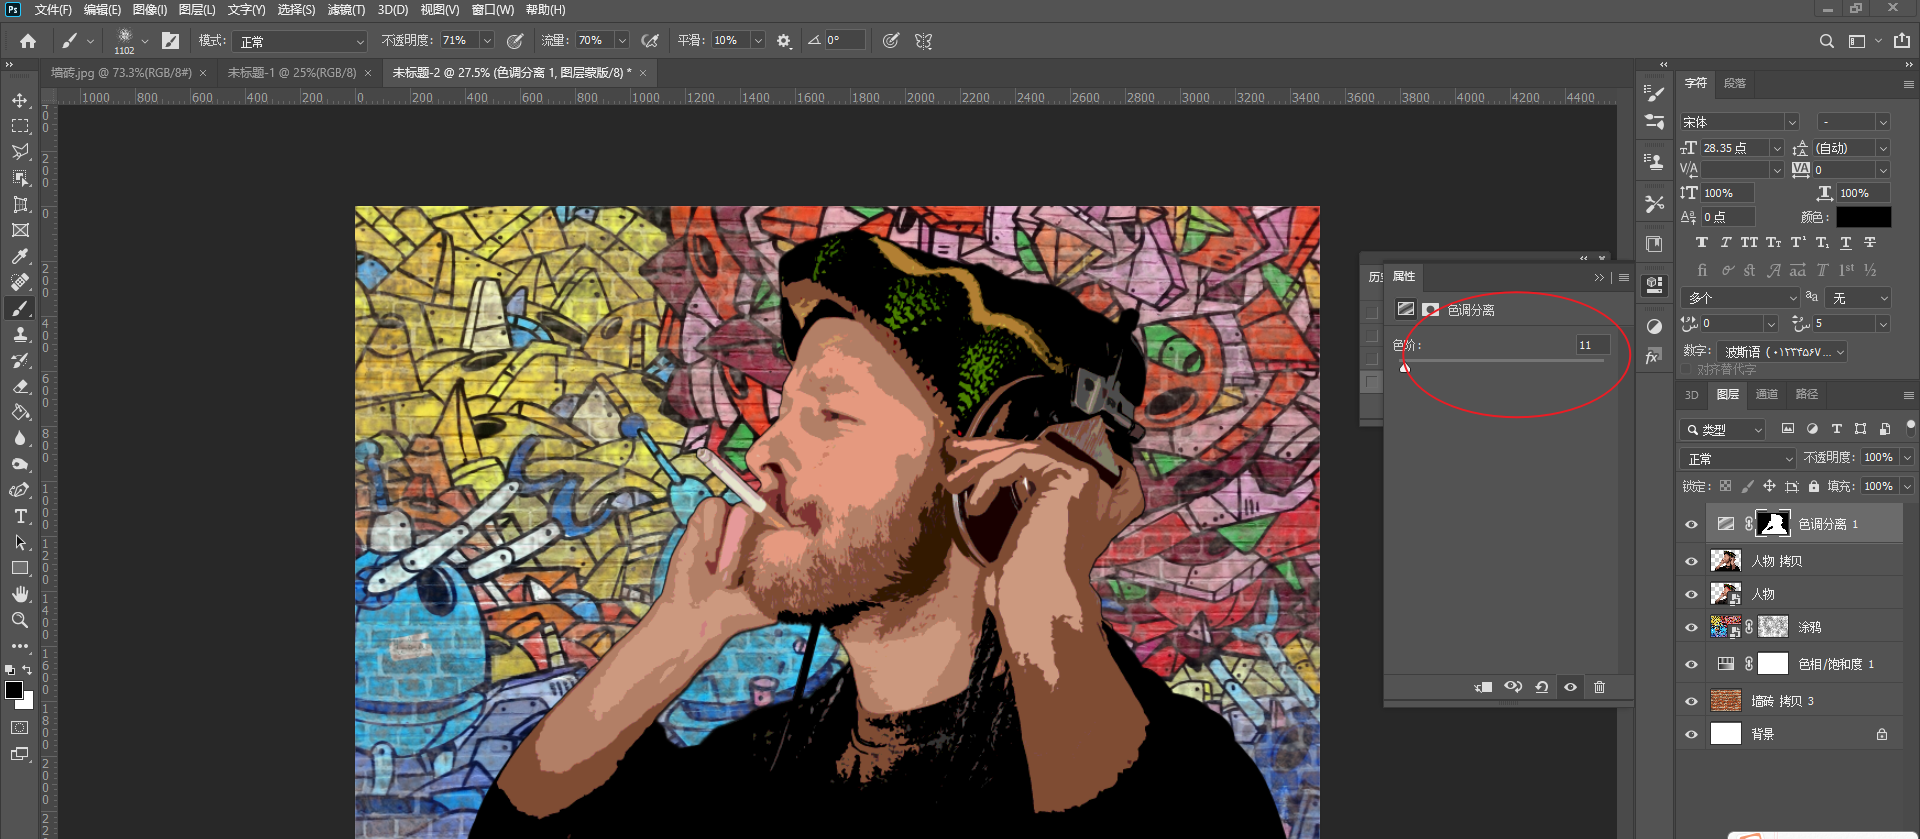Reset adjustment defaults in Properties panel
This screenshot has width=1920, height=839.
[x=1542, y=687]
